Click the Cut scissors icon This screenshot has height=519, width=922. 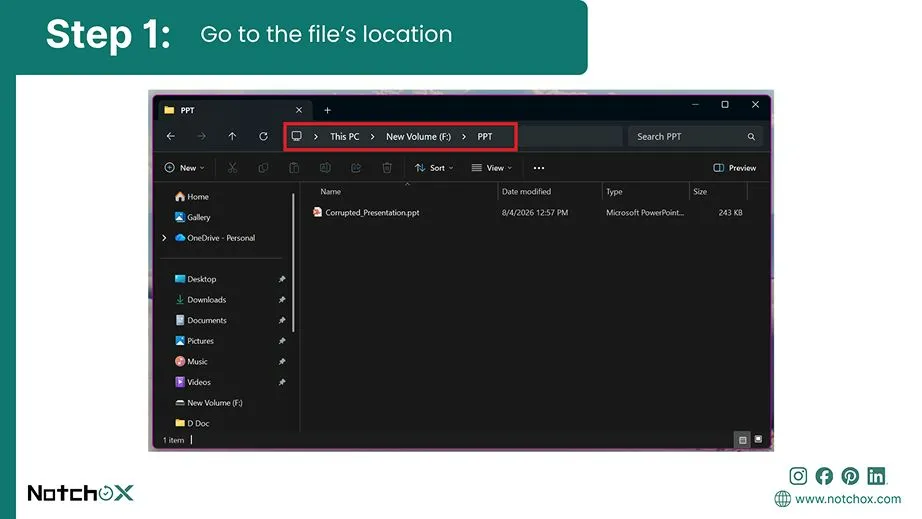click(x=232, y=168)
